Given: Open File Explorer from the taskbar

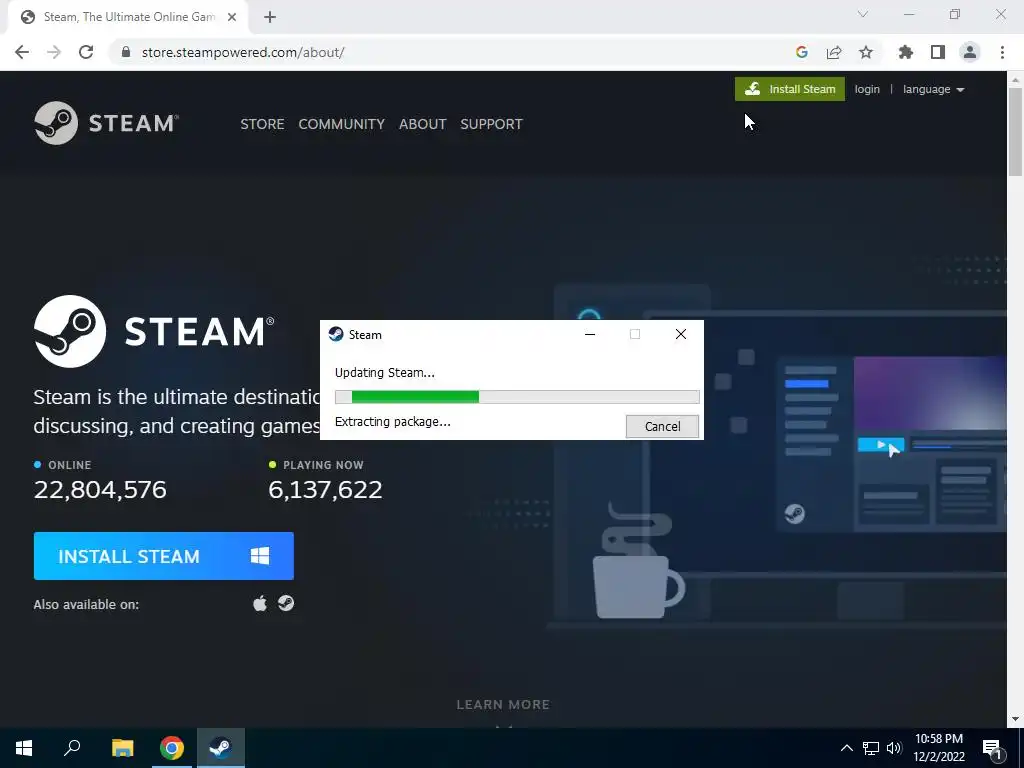Looking at the screenshot, I should [x=122, y=748].
